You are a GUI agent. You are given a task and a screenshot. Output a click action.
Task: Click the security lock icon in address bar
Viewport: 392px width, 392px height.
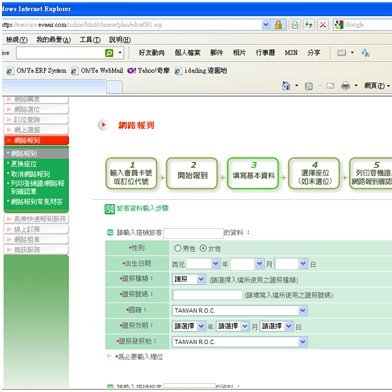278,25
